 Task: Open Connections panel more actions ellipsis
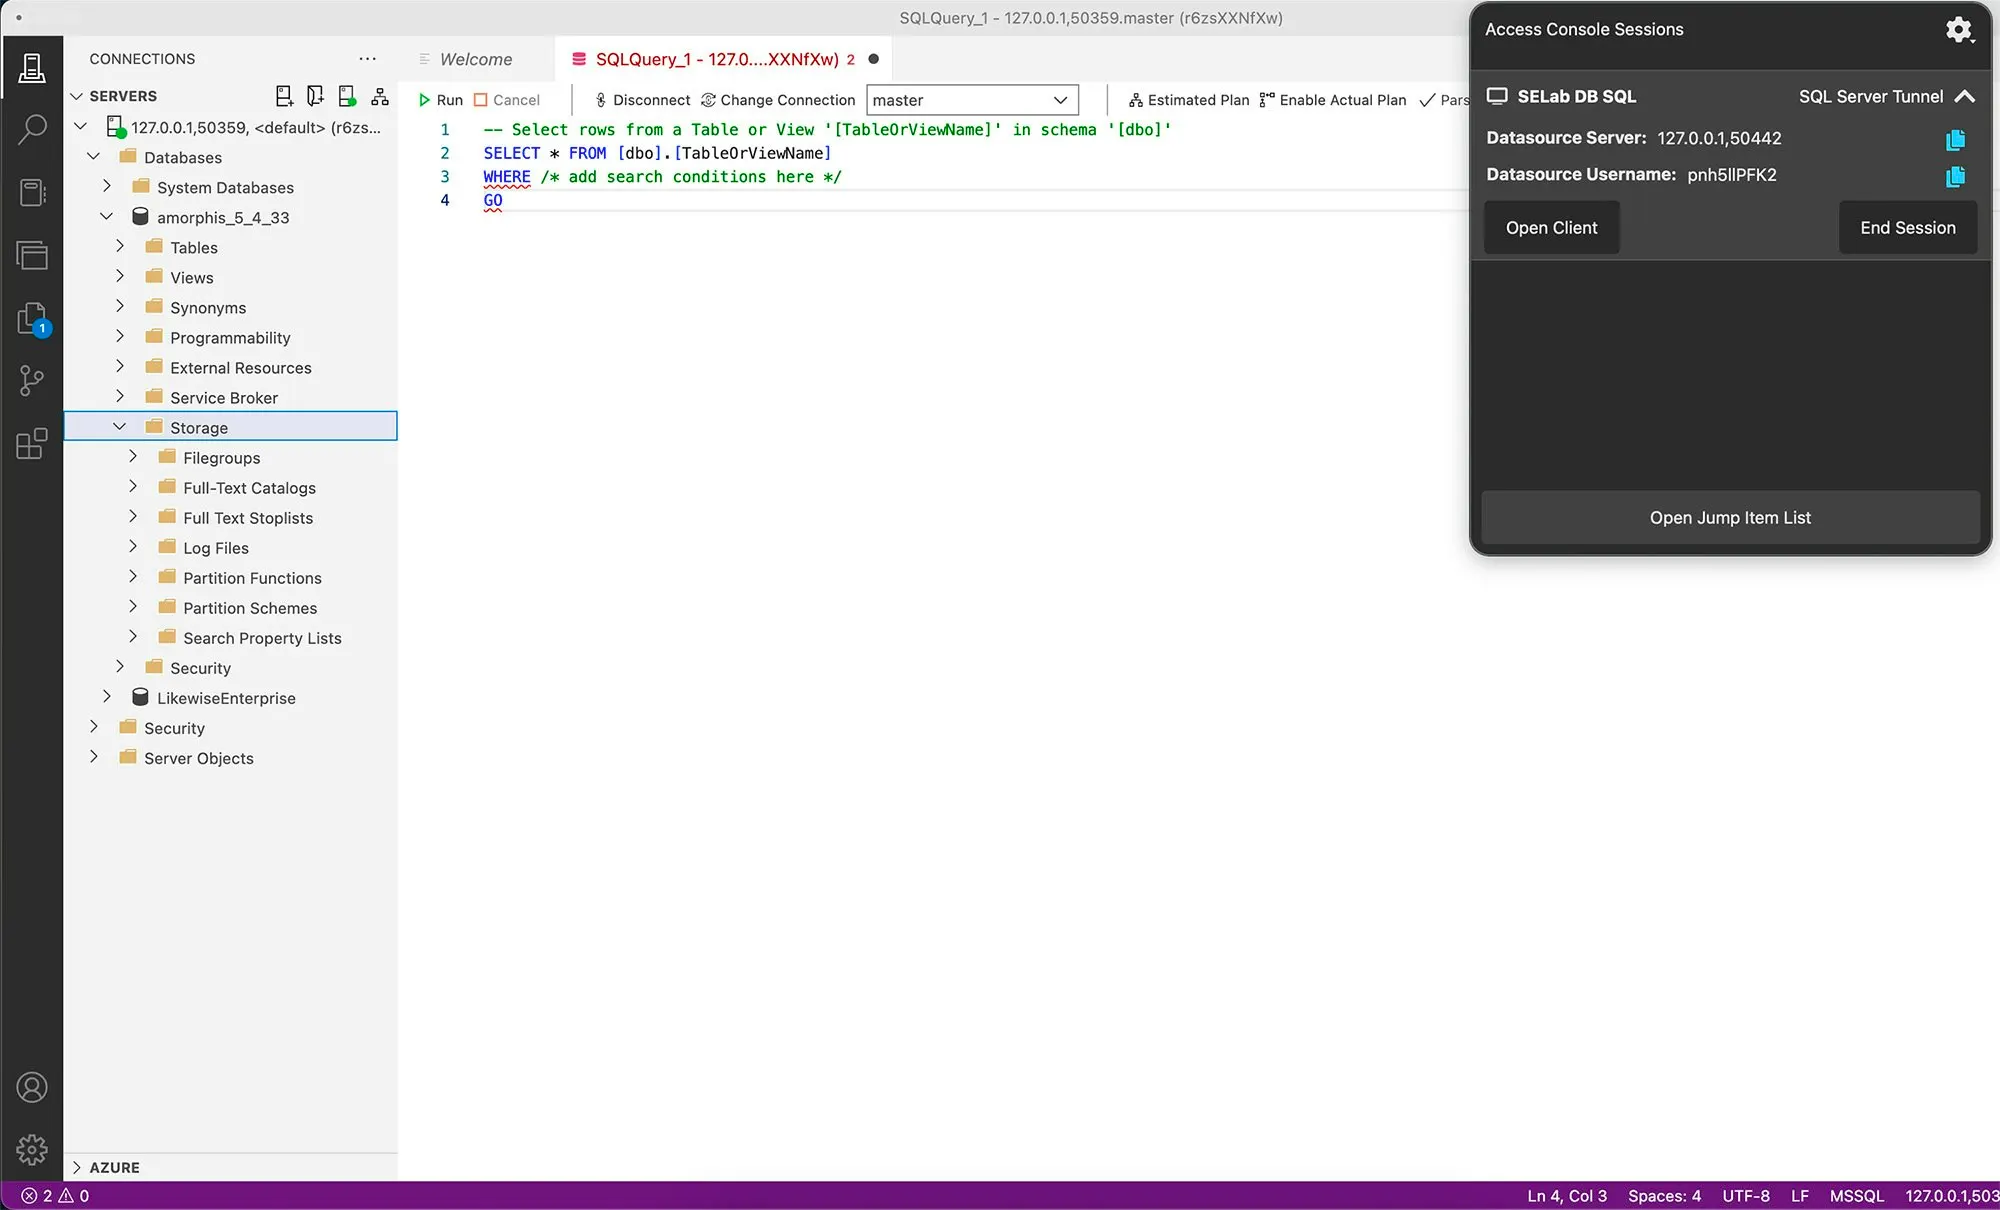click(367, 59)
